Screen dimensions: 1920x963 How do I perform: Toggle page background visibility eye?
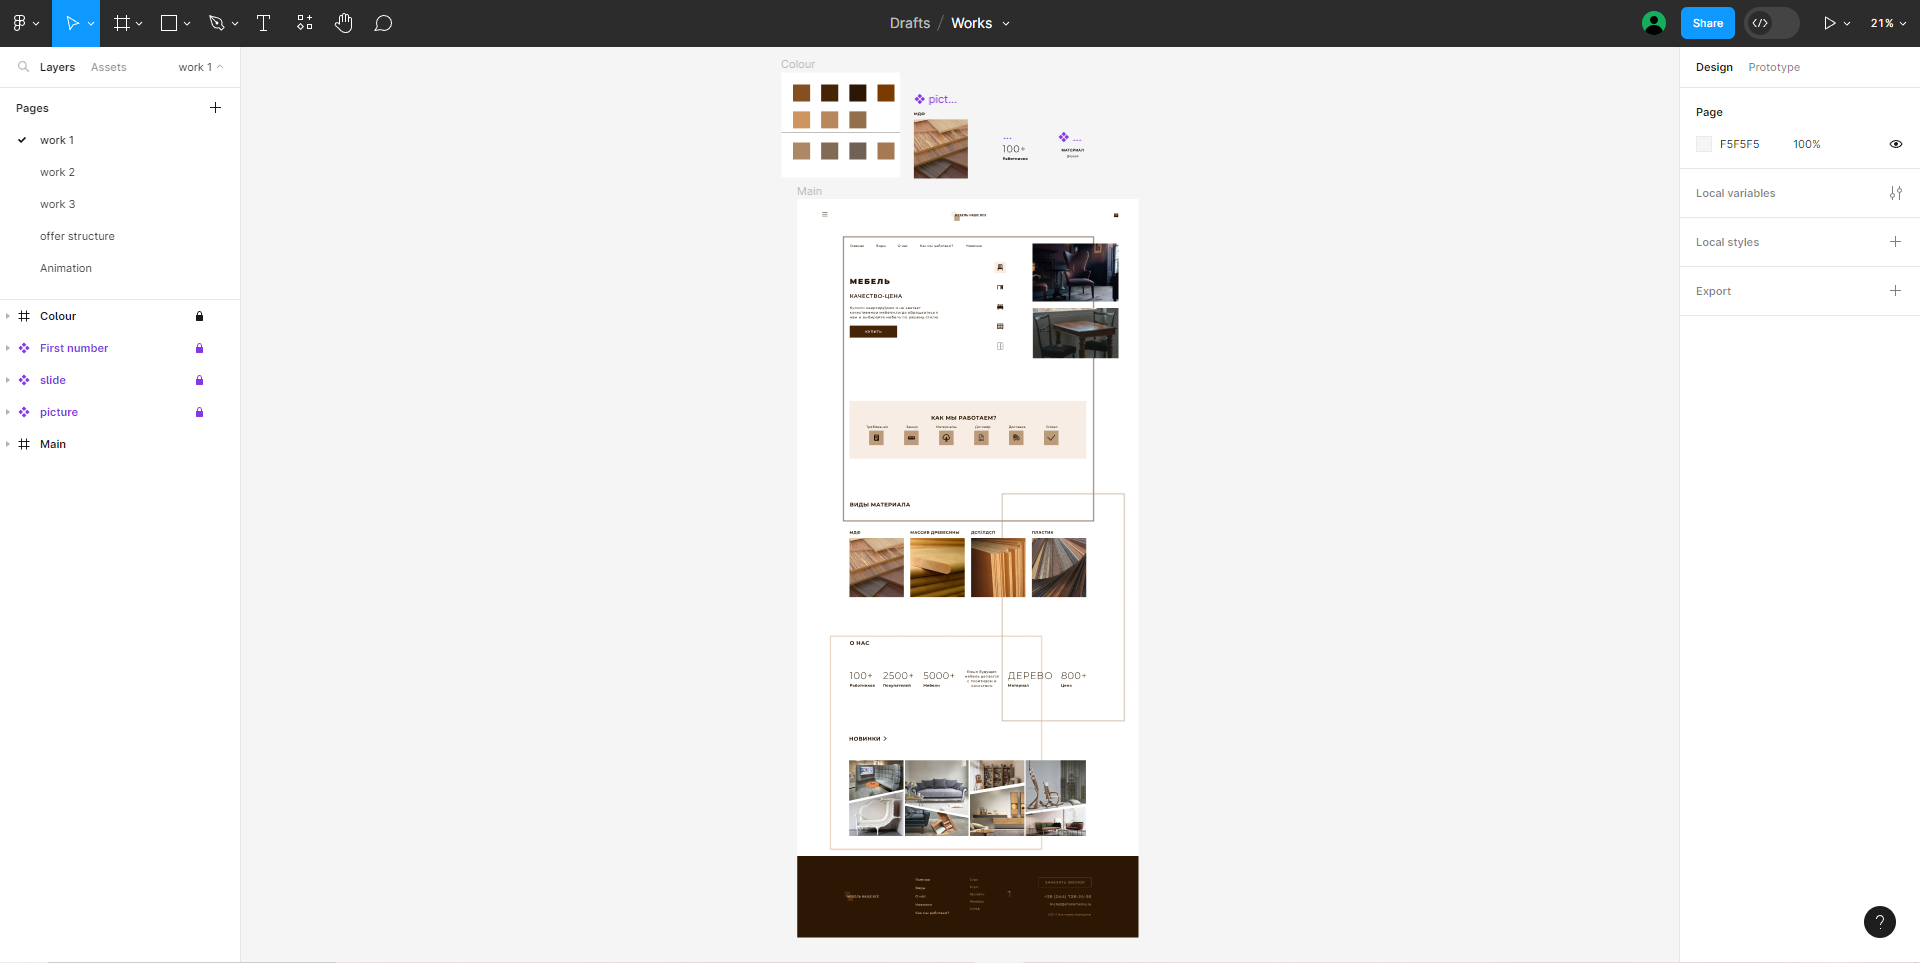(x=1895, y=144)
